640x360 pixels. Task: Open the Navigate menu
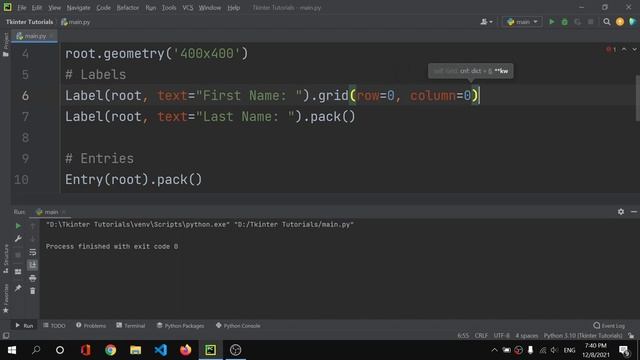click(78, 8)
